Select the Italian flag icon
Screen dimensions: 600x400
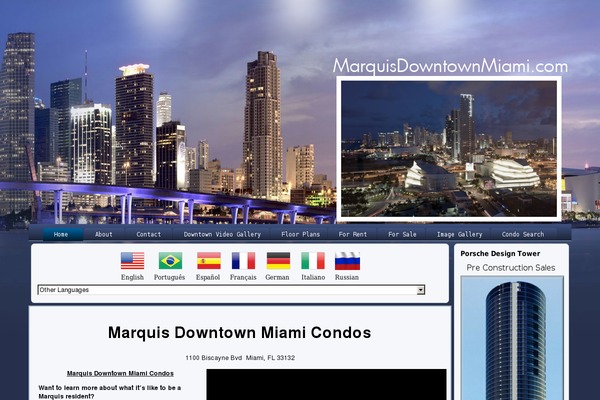pyautogui.click(x=313, y=261)
